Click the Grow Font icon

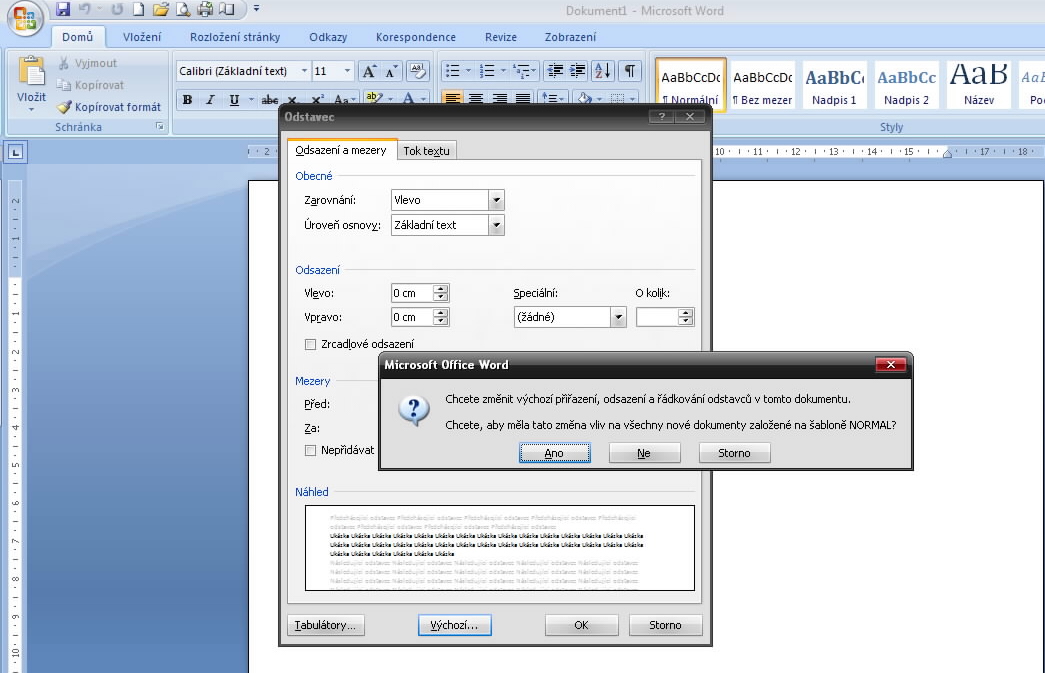369,71
